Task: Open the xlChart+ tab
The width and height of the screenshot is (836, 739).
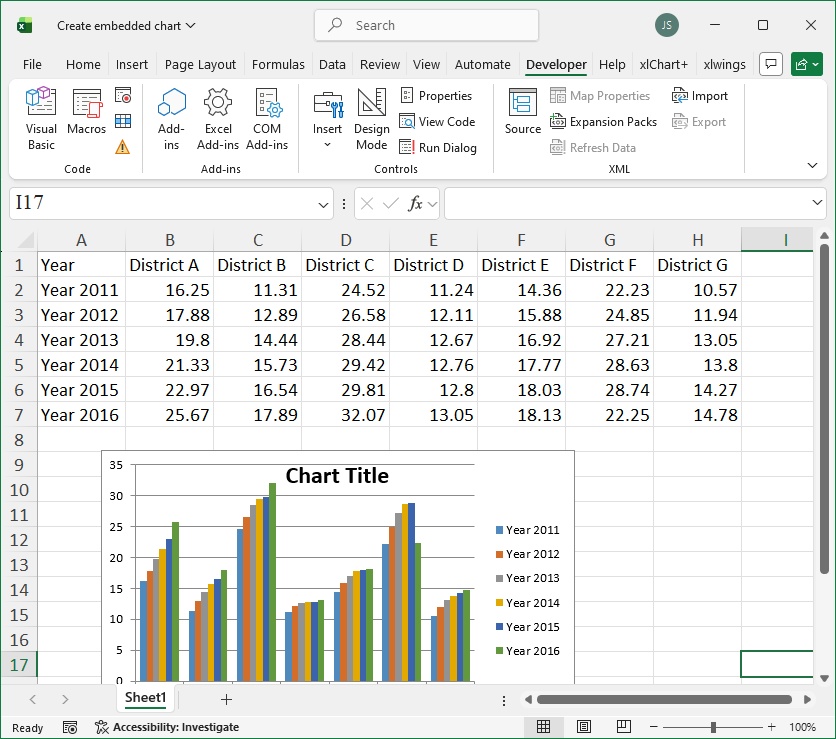Action: pyautogui.click(x=664, y=65)
